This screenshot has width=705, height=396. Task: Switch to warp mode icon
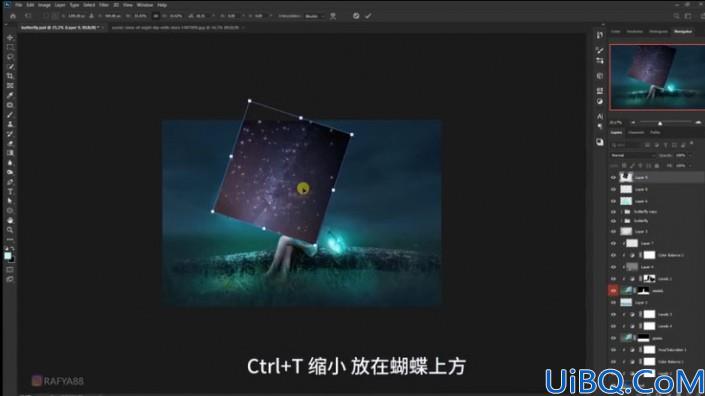(x=333, y=16)
